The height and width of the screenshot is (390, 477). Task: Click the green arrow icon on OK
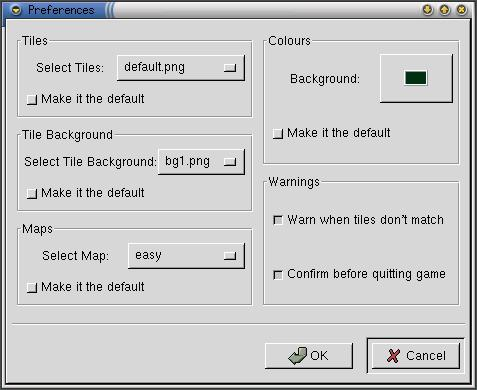pos(297,356)
